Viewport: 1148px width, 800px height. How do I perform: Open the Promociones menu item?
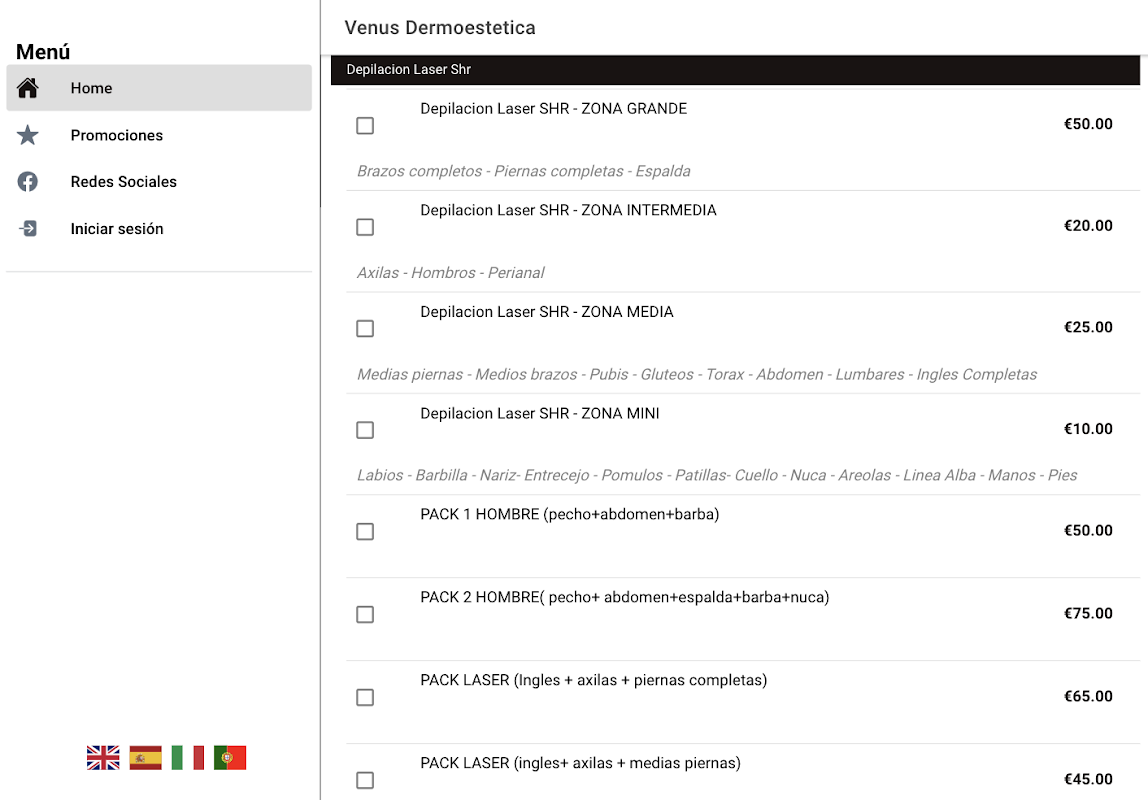tap(117, 135)
